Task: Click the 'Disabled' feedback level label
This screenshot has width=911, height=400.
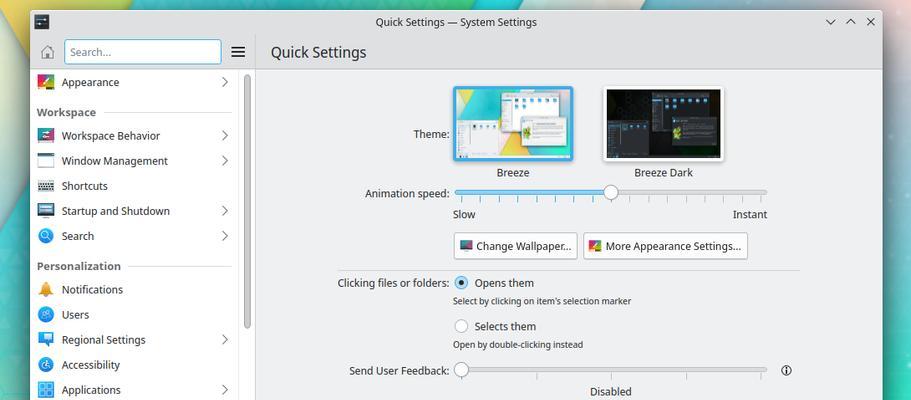Action: click(611, 392)
